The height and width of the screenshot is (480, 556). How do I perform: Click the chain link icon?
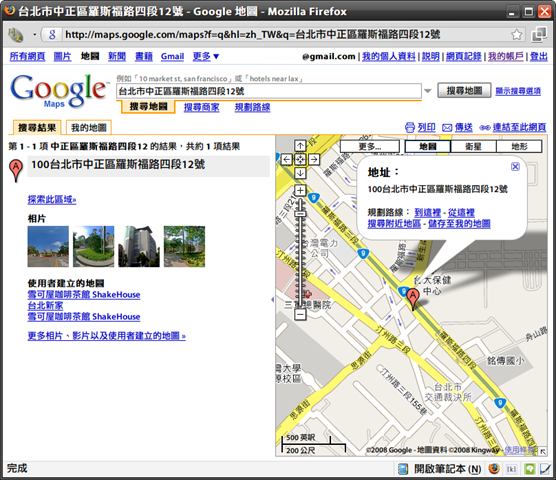485,128
